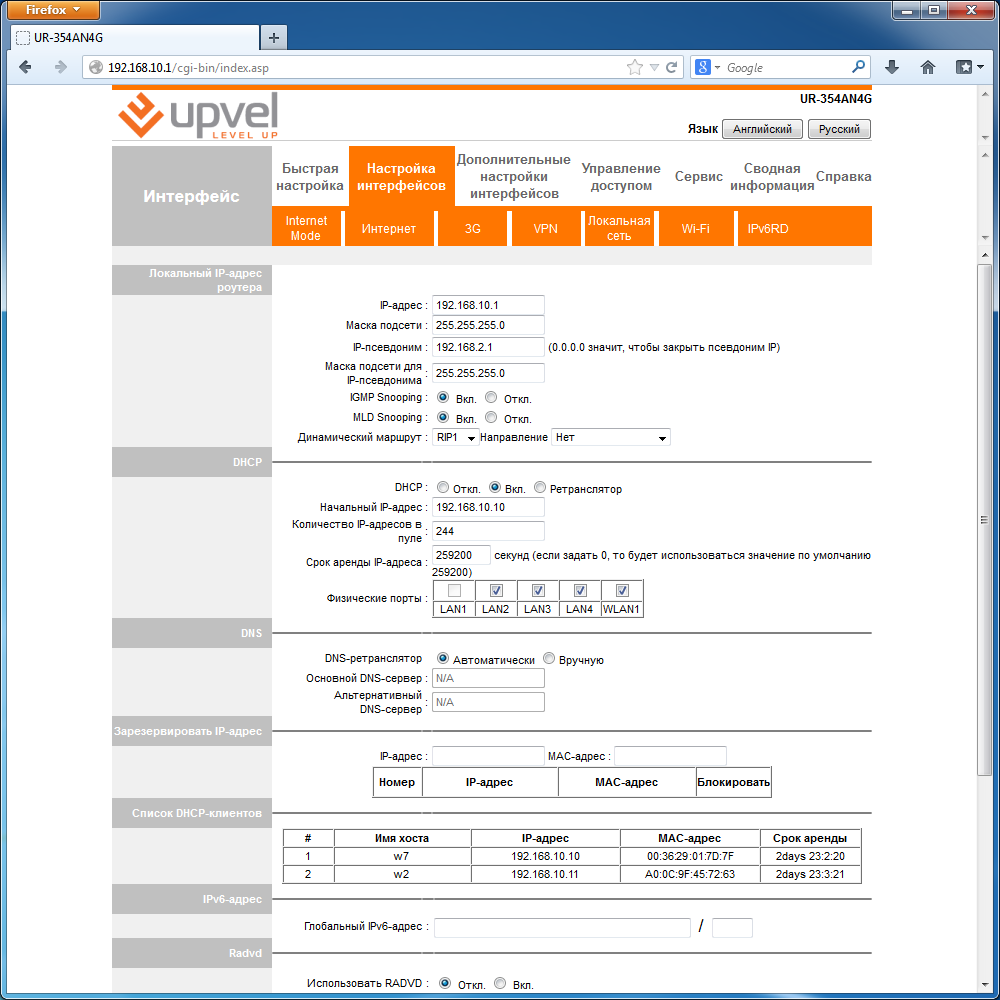Select the 3G sub-tab
The height and width of the screenshot is (1000, 1000).
pyautogui.click(x=473, y=228)
